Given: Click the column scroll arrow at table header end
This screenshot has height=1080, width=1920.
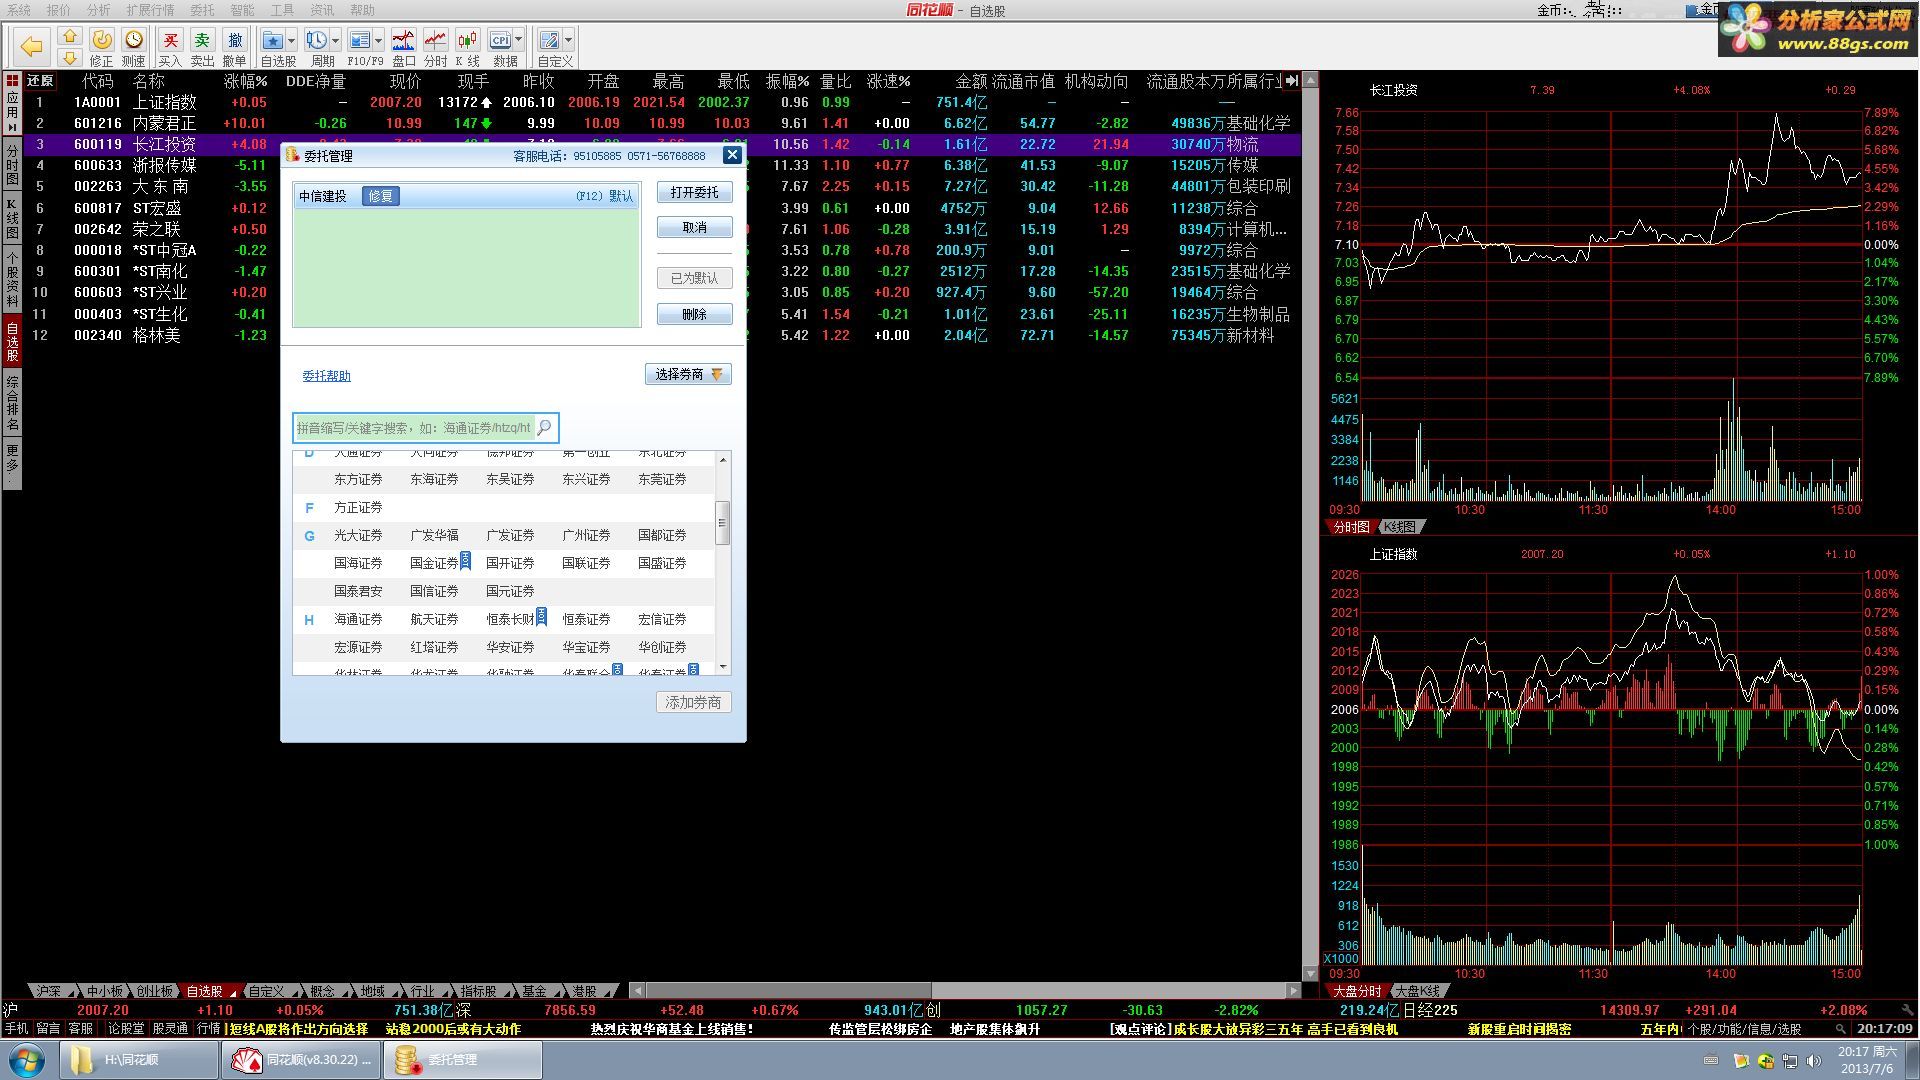Looking at the screenshot, I should [x=1292, y=80].
